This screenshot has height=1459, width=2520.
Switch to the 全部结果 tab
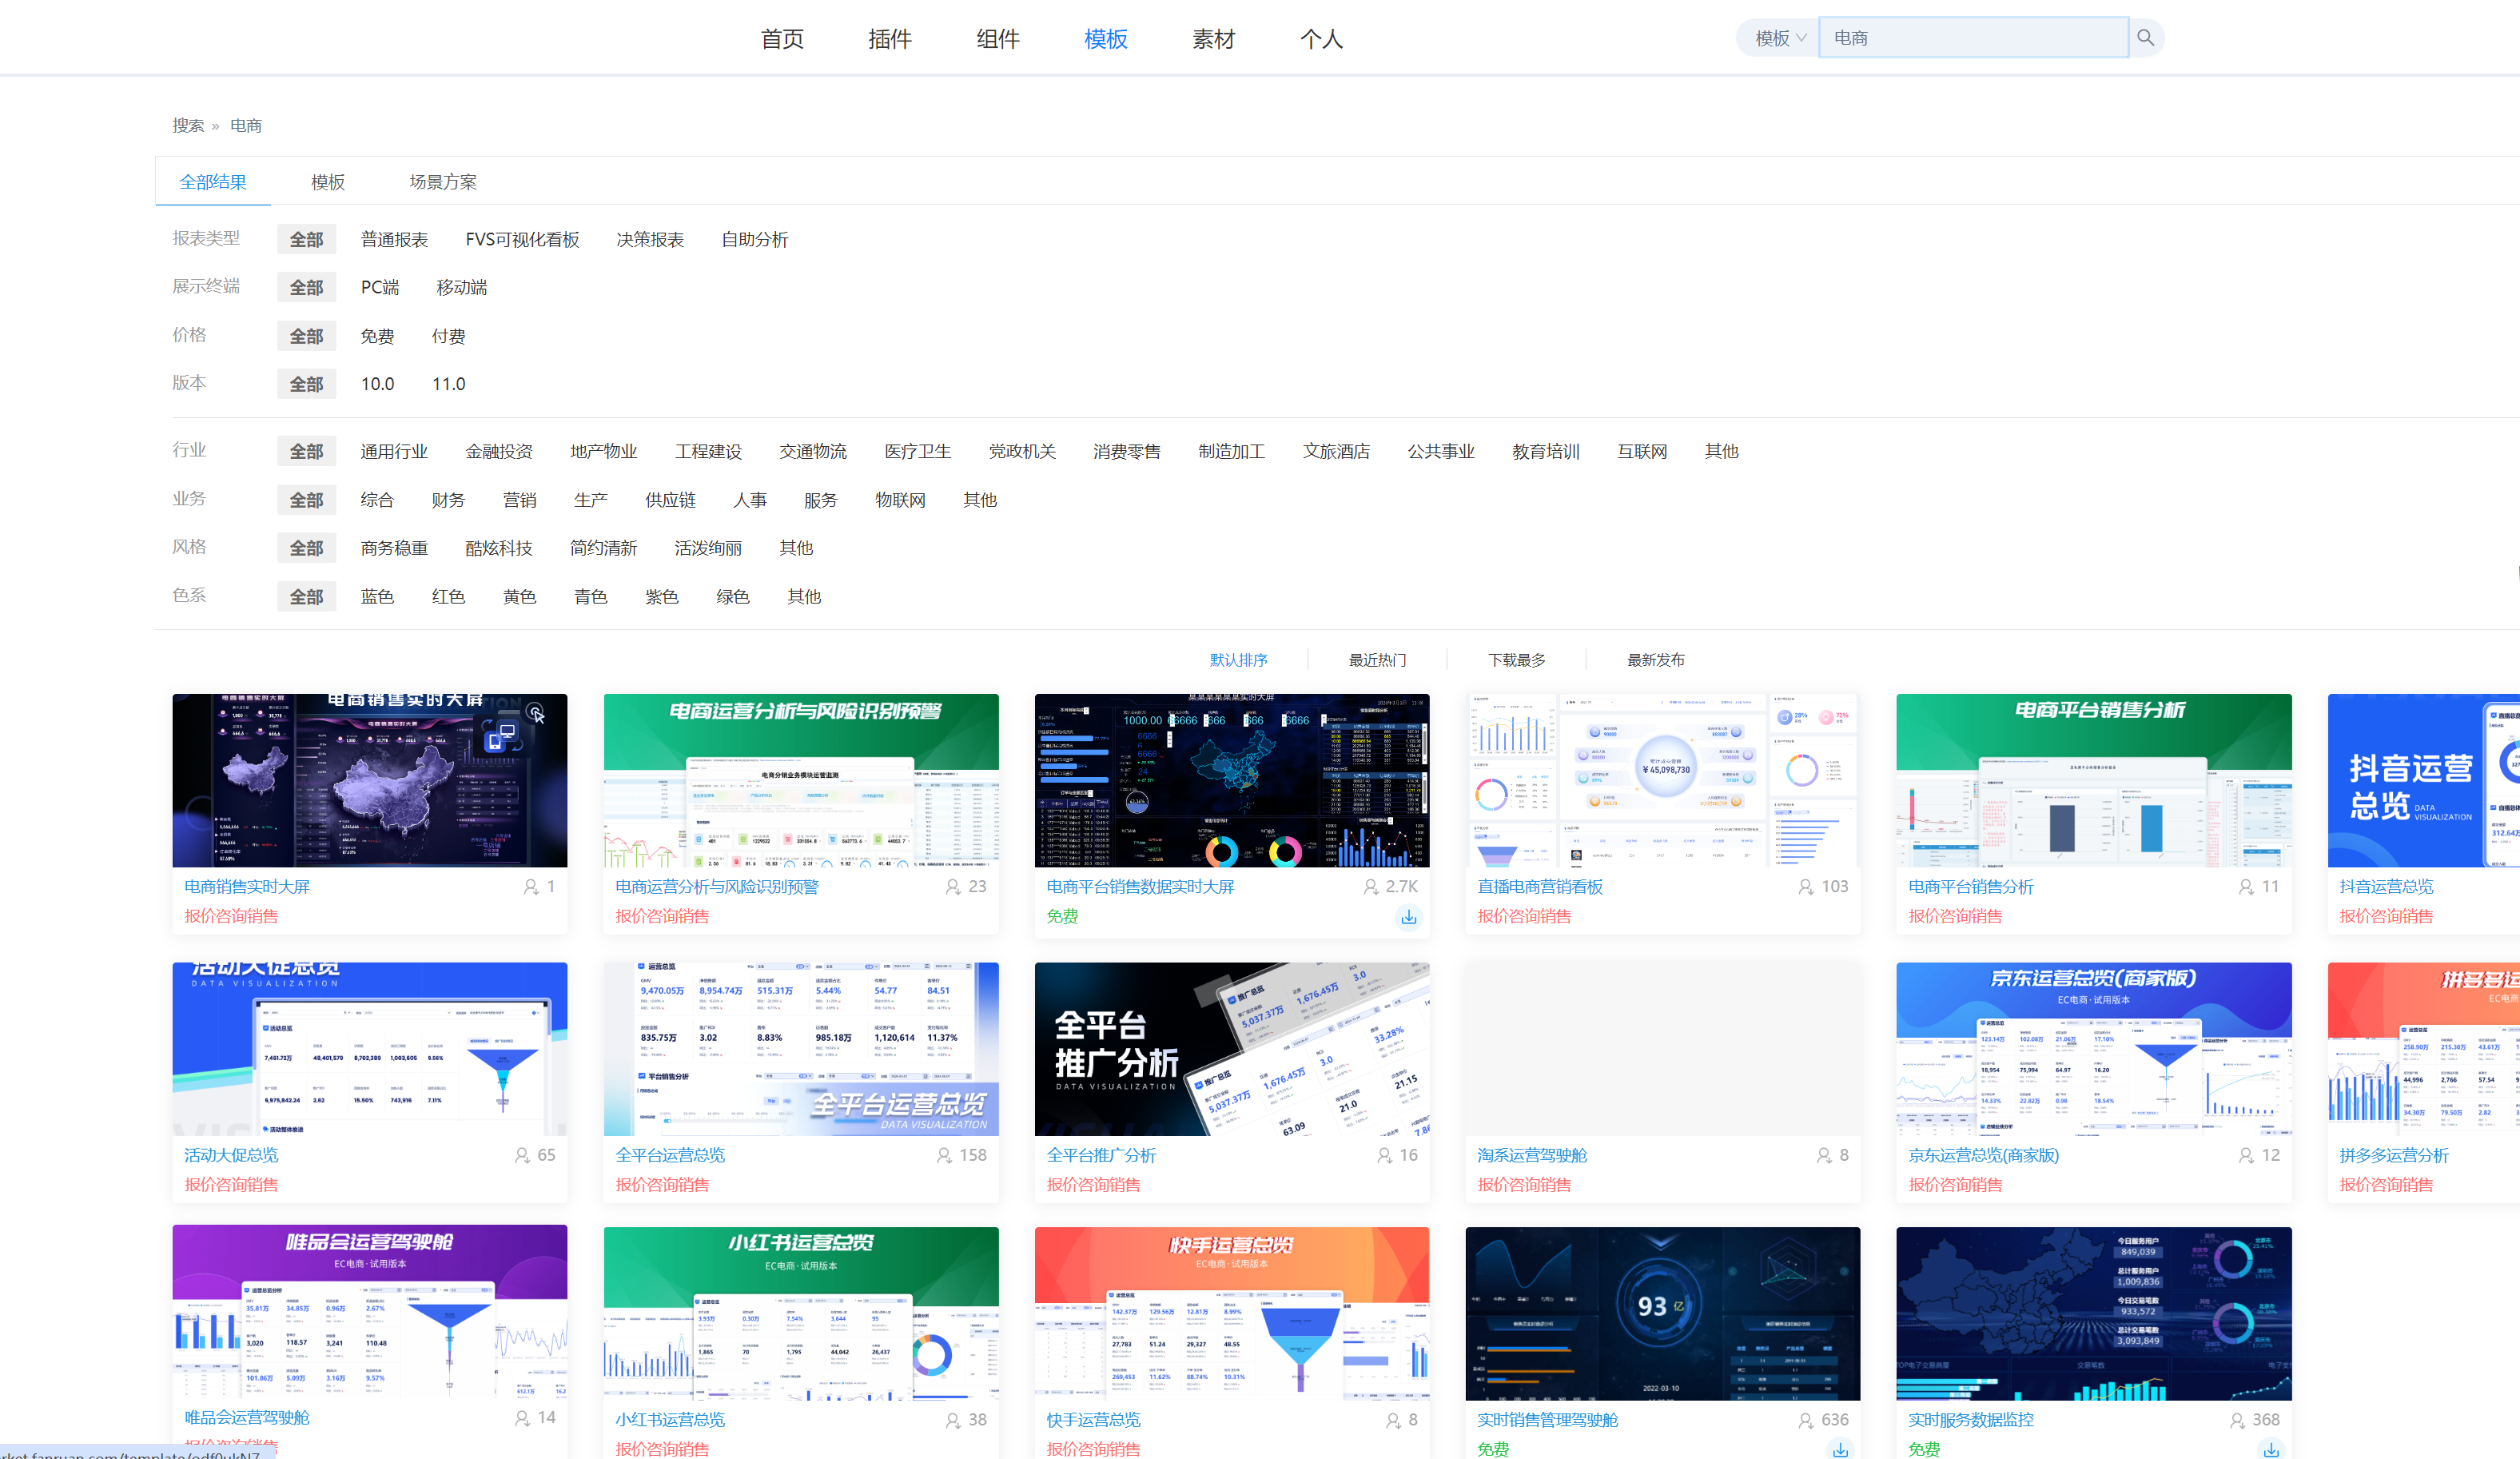[x=213, y=182]
